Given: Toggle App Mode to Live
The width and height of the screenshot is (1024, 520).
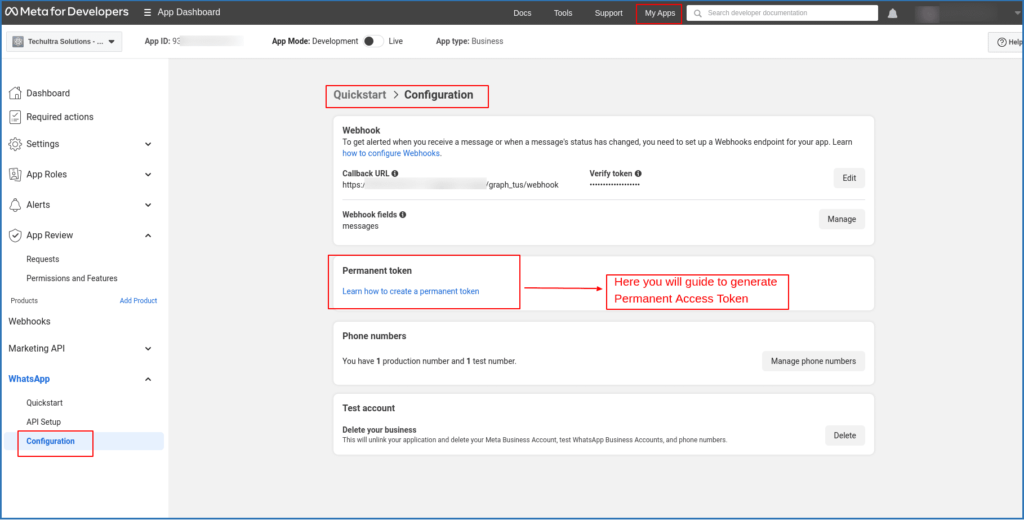Looking at the screenshot, I should coord(373,41).
